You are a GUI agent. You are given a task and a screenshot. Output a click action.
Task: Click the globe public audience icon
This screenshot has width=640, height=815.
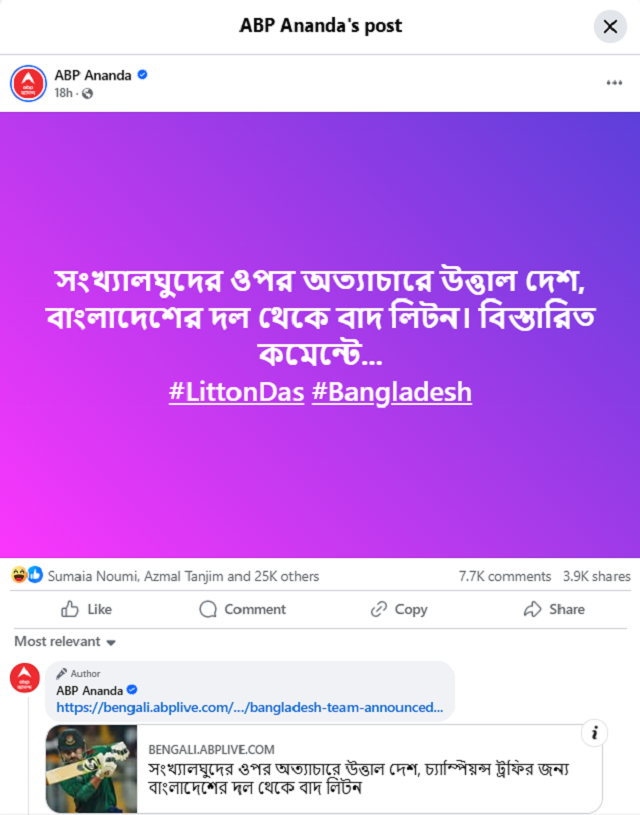(87, 94)
